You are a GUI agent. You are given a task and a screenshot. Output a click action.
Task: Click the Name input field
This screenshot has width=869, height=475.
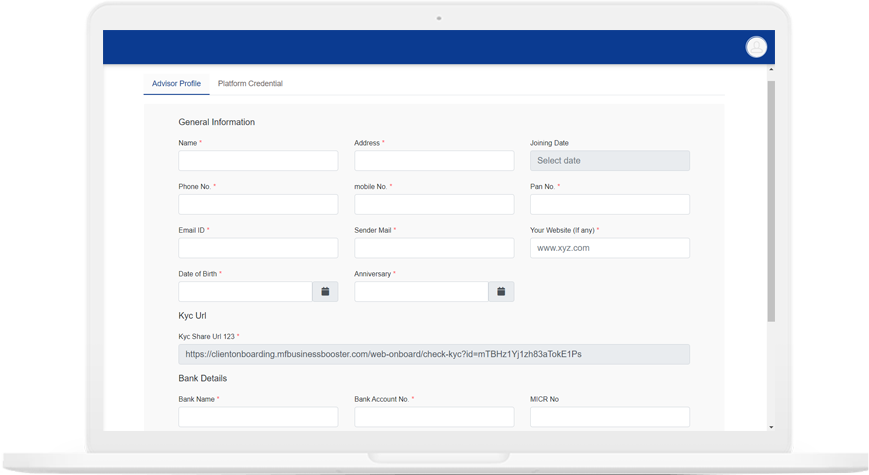pyautogui.click(x=258, y=161)
